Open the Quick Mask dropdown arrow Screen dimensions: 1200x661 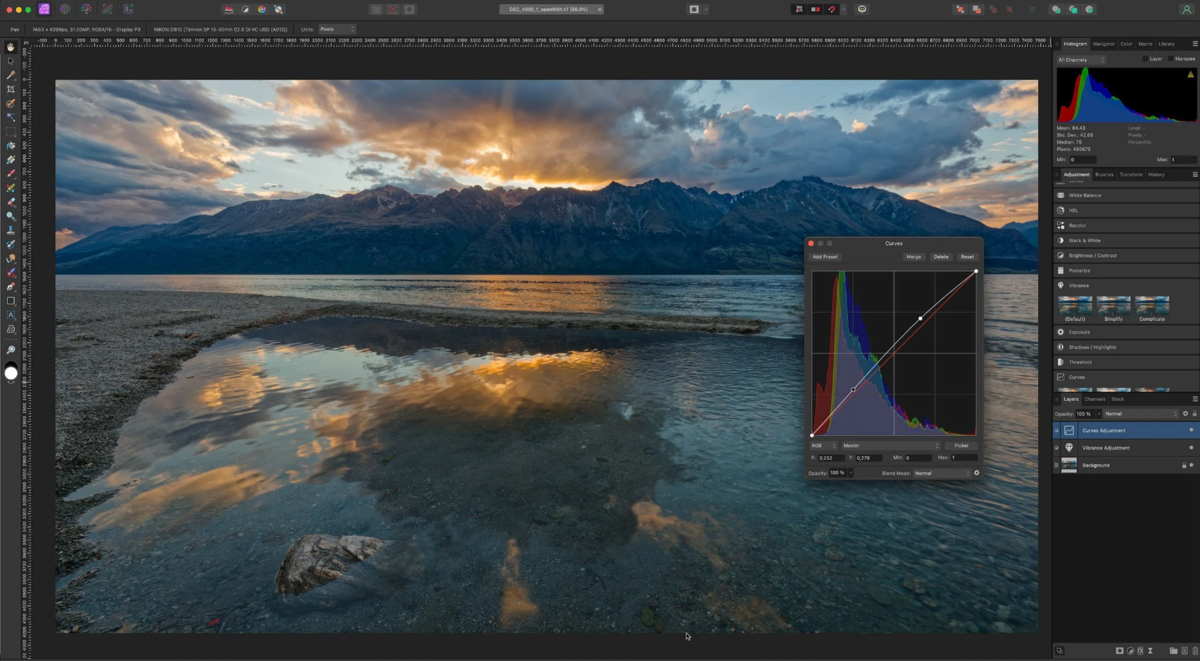pos(706,9)
